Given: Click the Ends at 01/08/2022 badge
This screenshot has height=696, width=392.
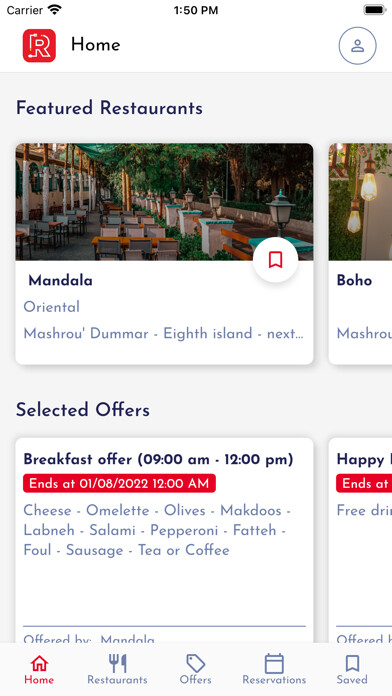Looking at the screenshot, I should point(119,483).
